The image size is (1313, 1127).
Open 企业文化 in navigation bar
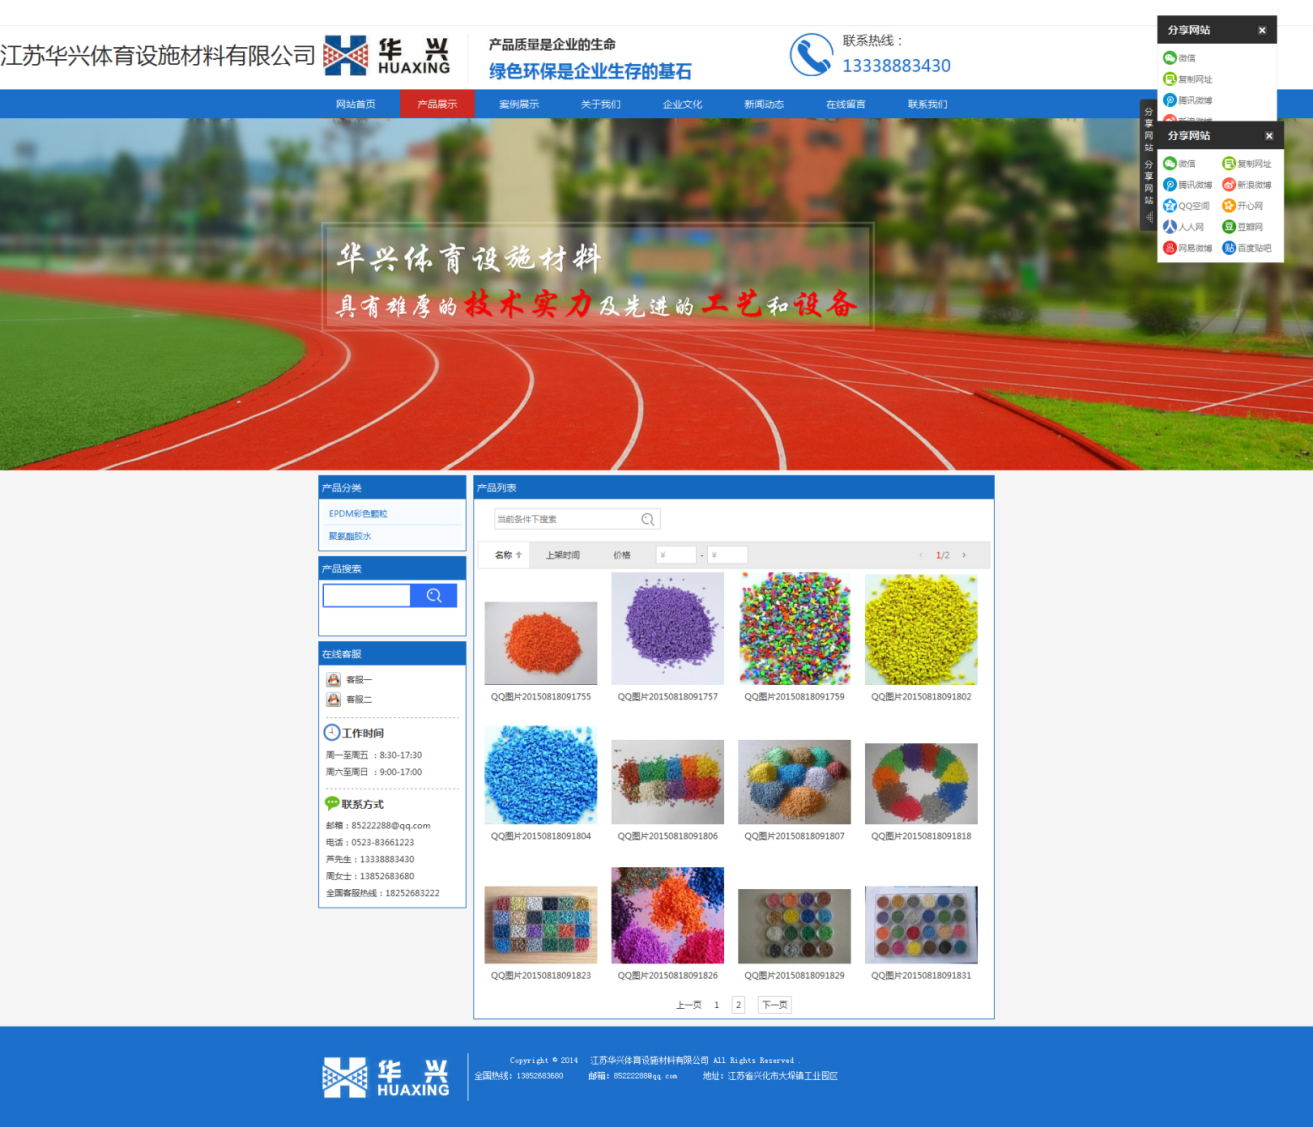(683, 104)
